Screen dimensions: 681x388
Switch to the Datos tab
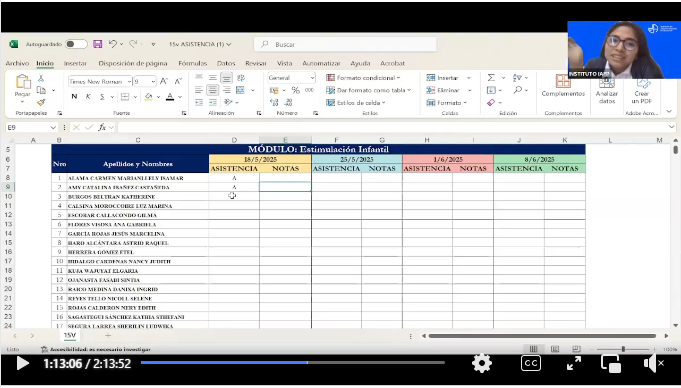[226, 63]
